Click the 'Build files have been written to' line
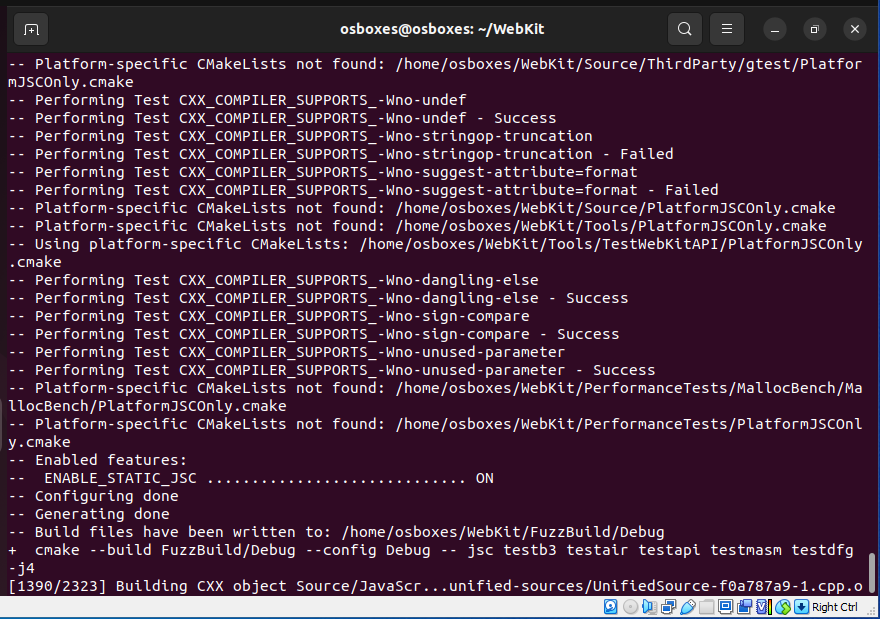Screen dimensions: 880x619 point(336,532)
